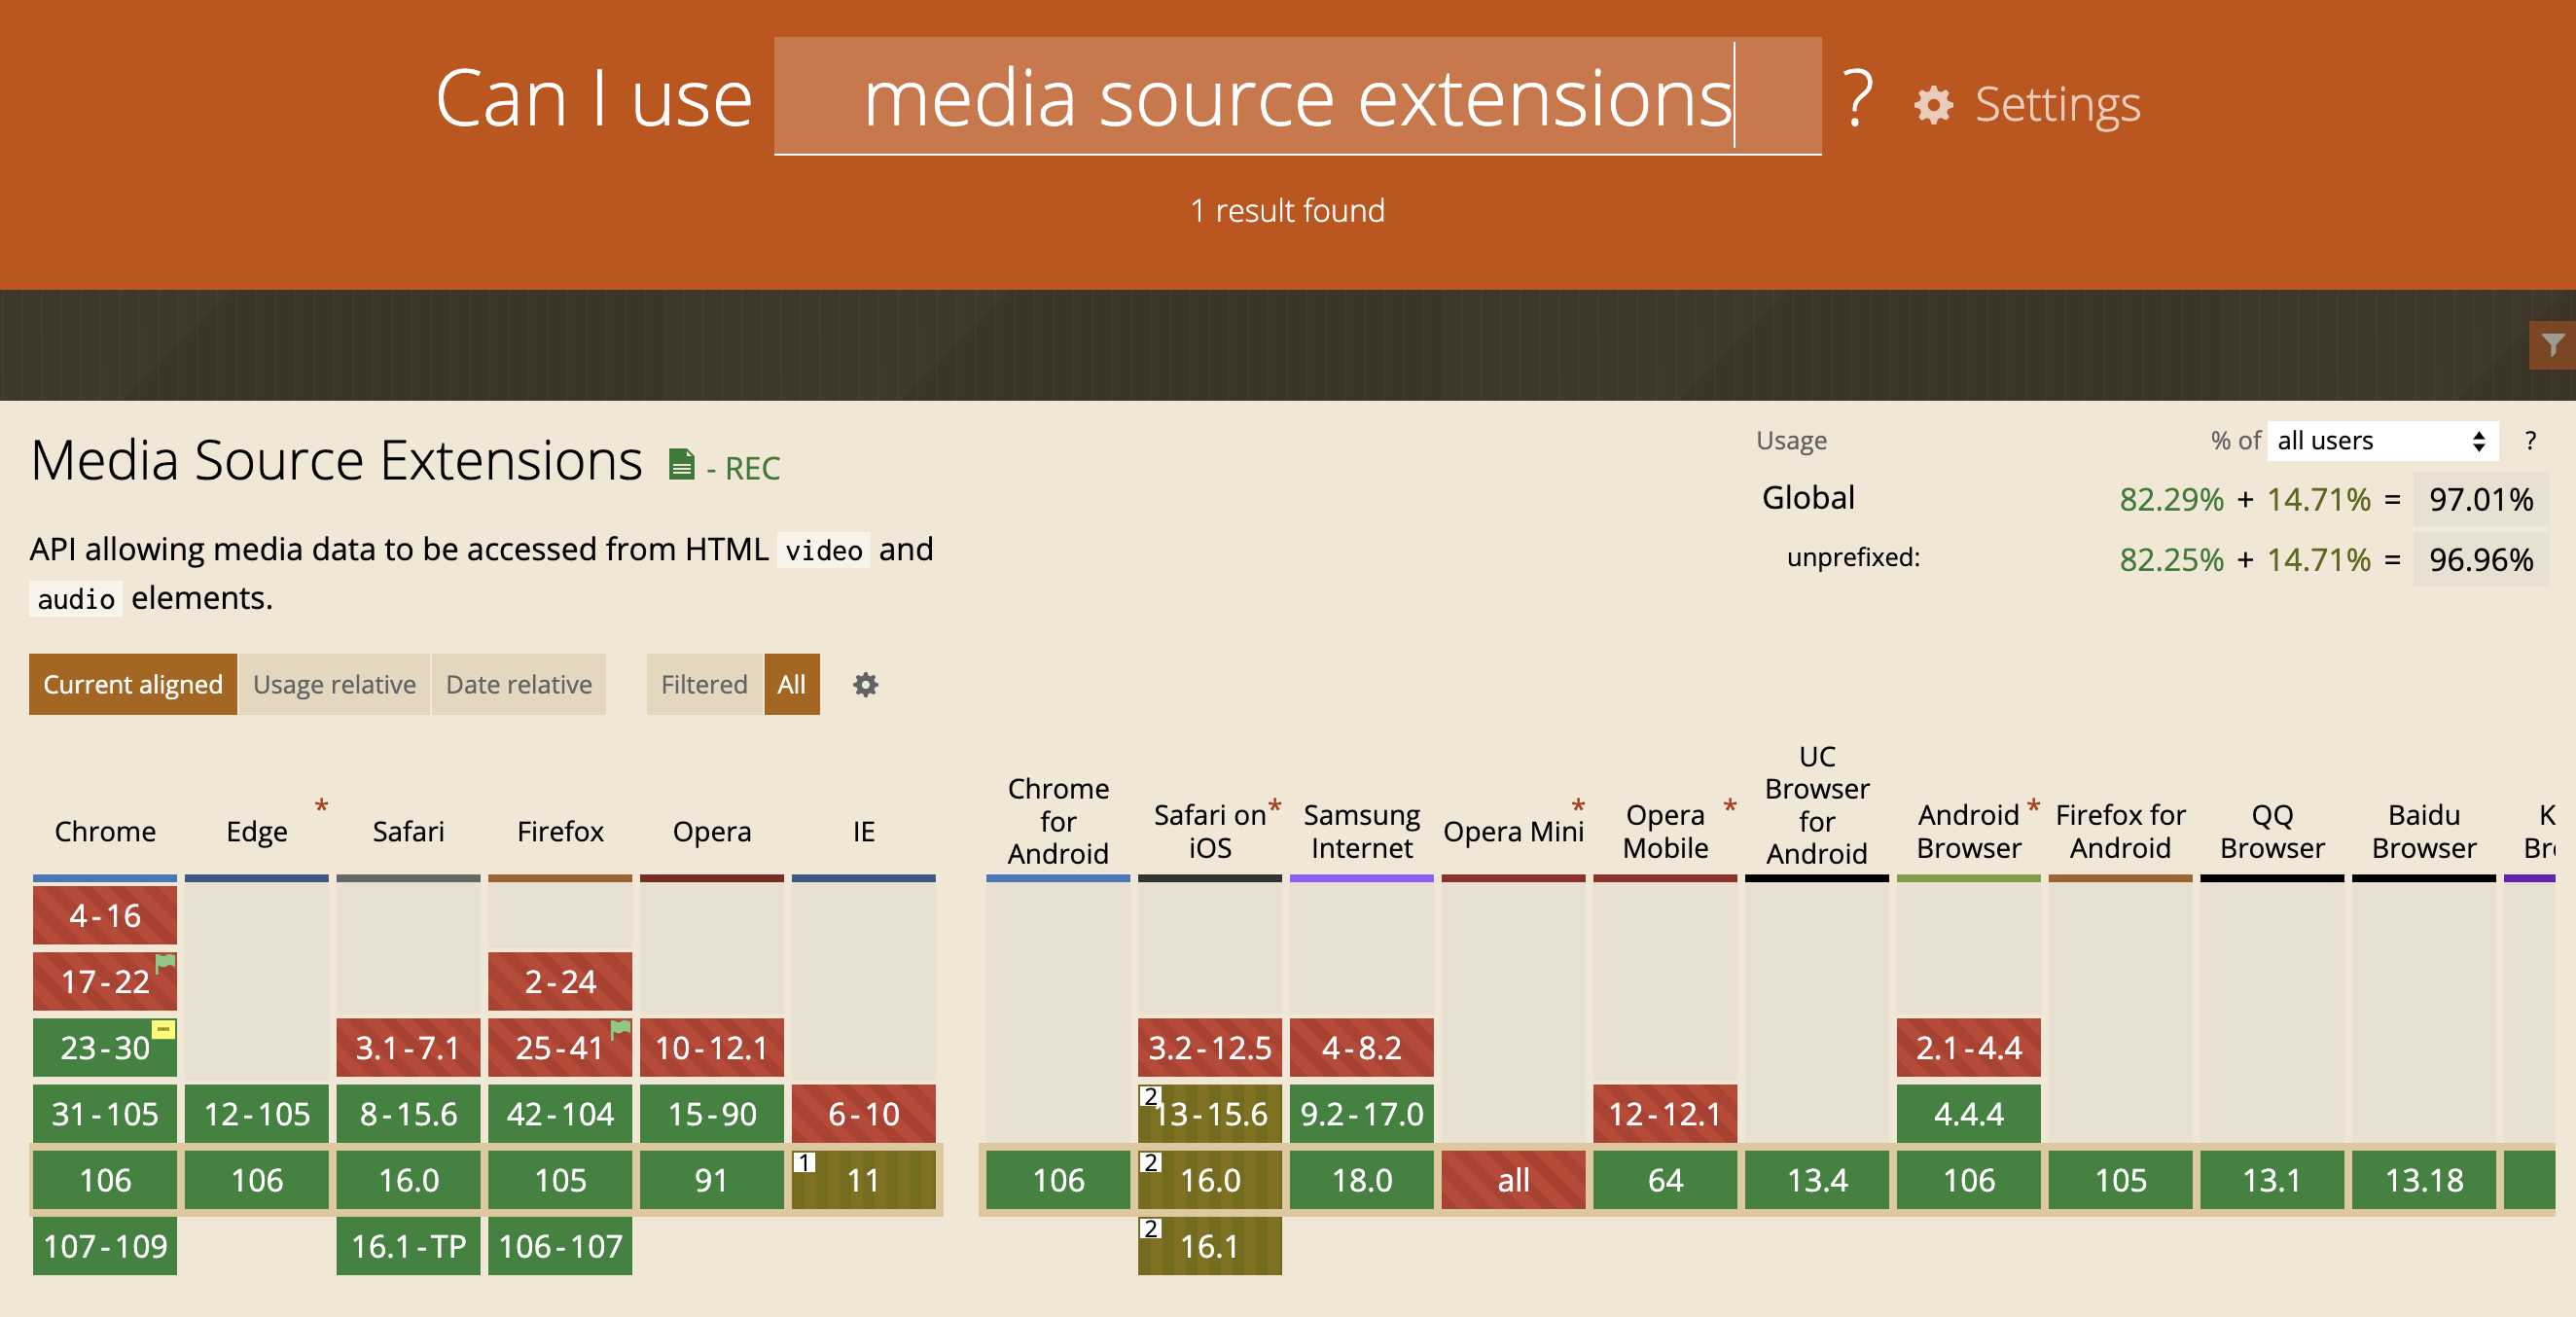This screenshot has width=2576, height=1317.
Task: Open the 'all users' dropdown
Action: 2381,441
